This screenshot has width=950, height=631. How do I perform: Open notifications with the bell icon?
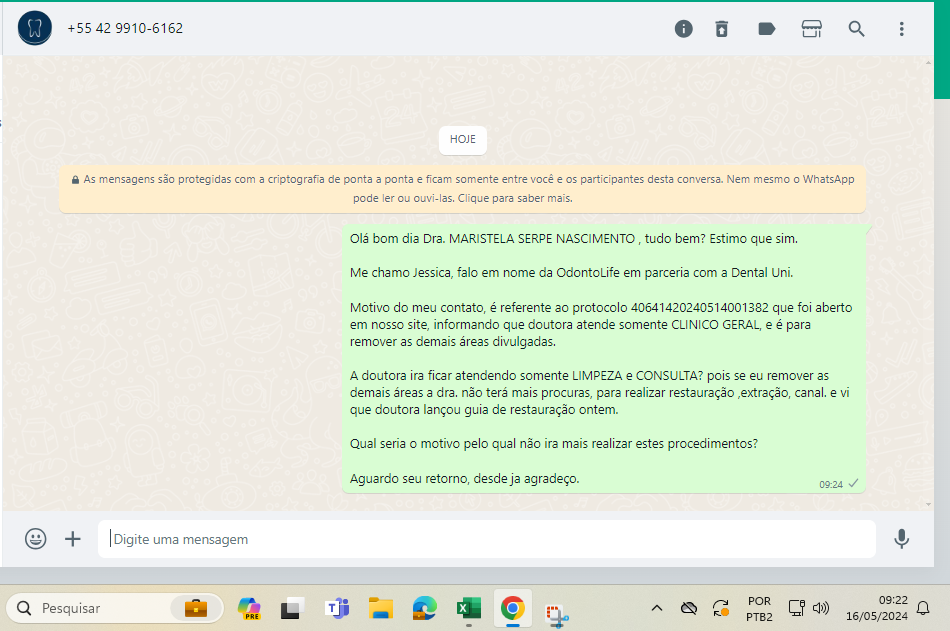pos(923,608)
